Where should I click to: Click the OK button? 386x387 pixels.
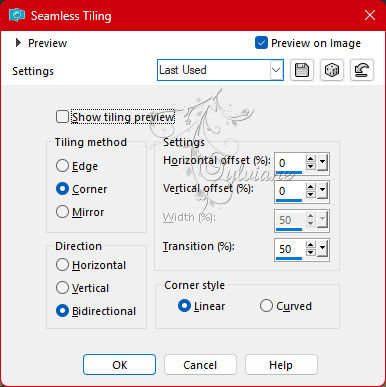[x=119, y=365]
